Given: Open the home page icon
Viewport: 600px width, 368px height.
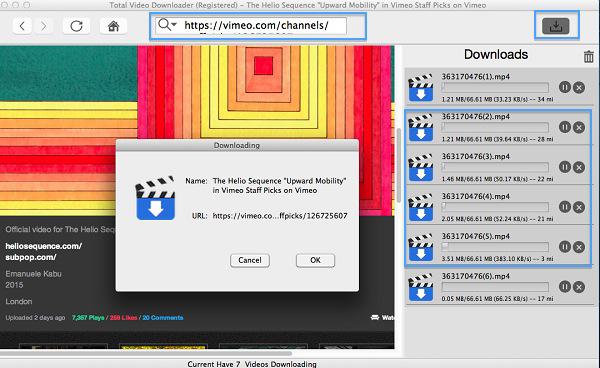Looking at the screenshot, I should tap(113, 26).
